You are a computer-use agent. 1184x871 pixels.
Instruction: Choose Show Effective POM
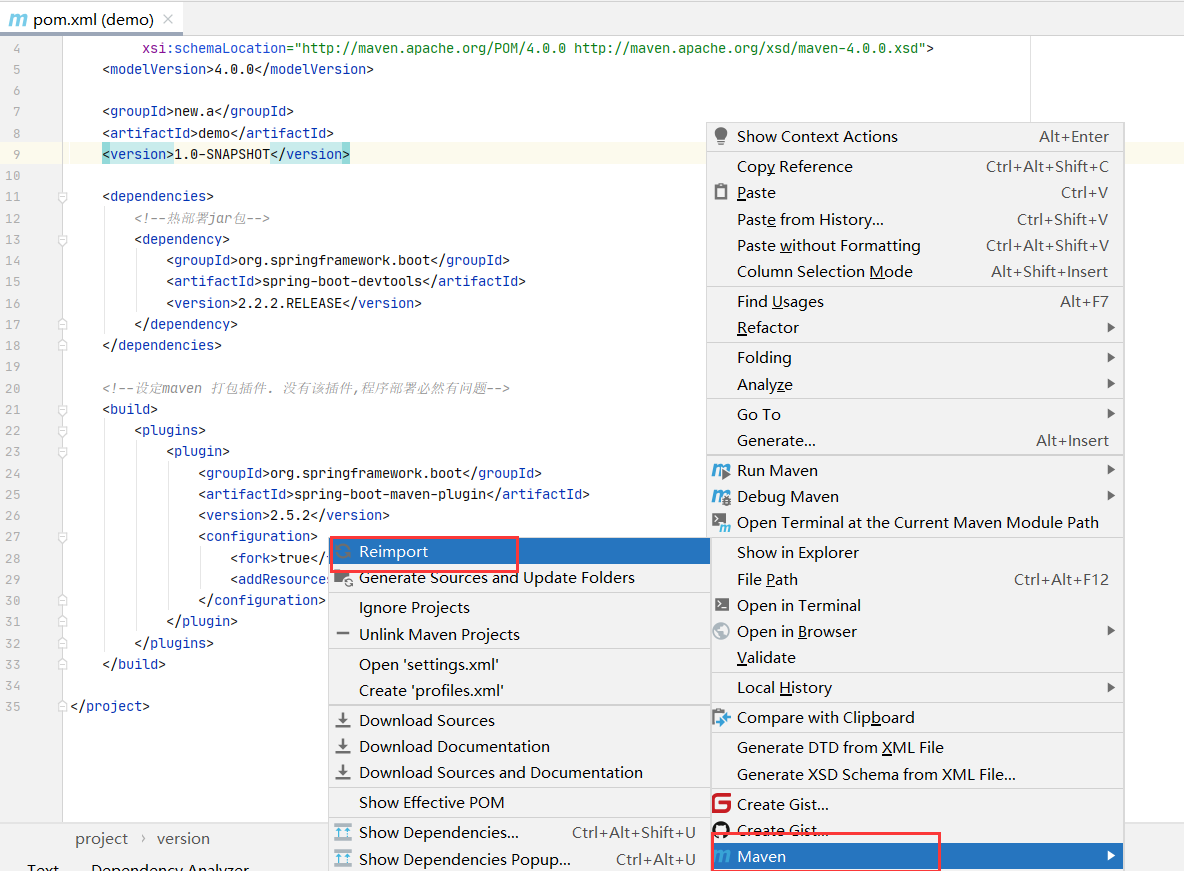point(520,802)
